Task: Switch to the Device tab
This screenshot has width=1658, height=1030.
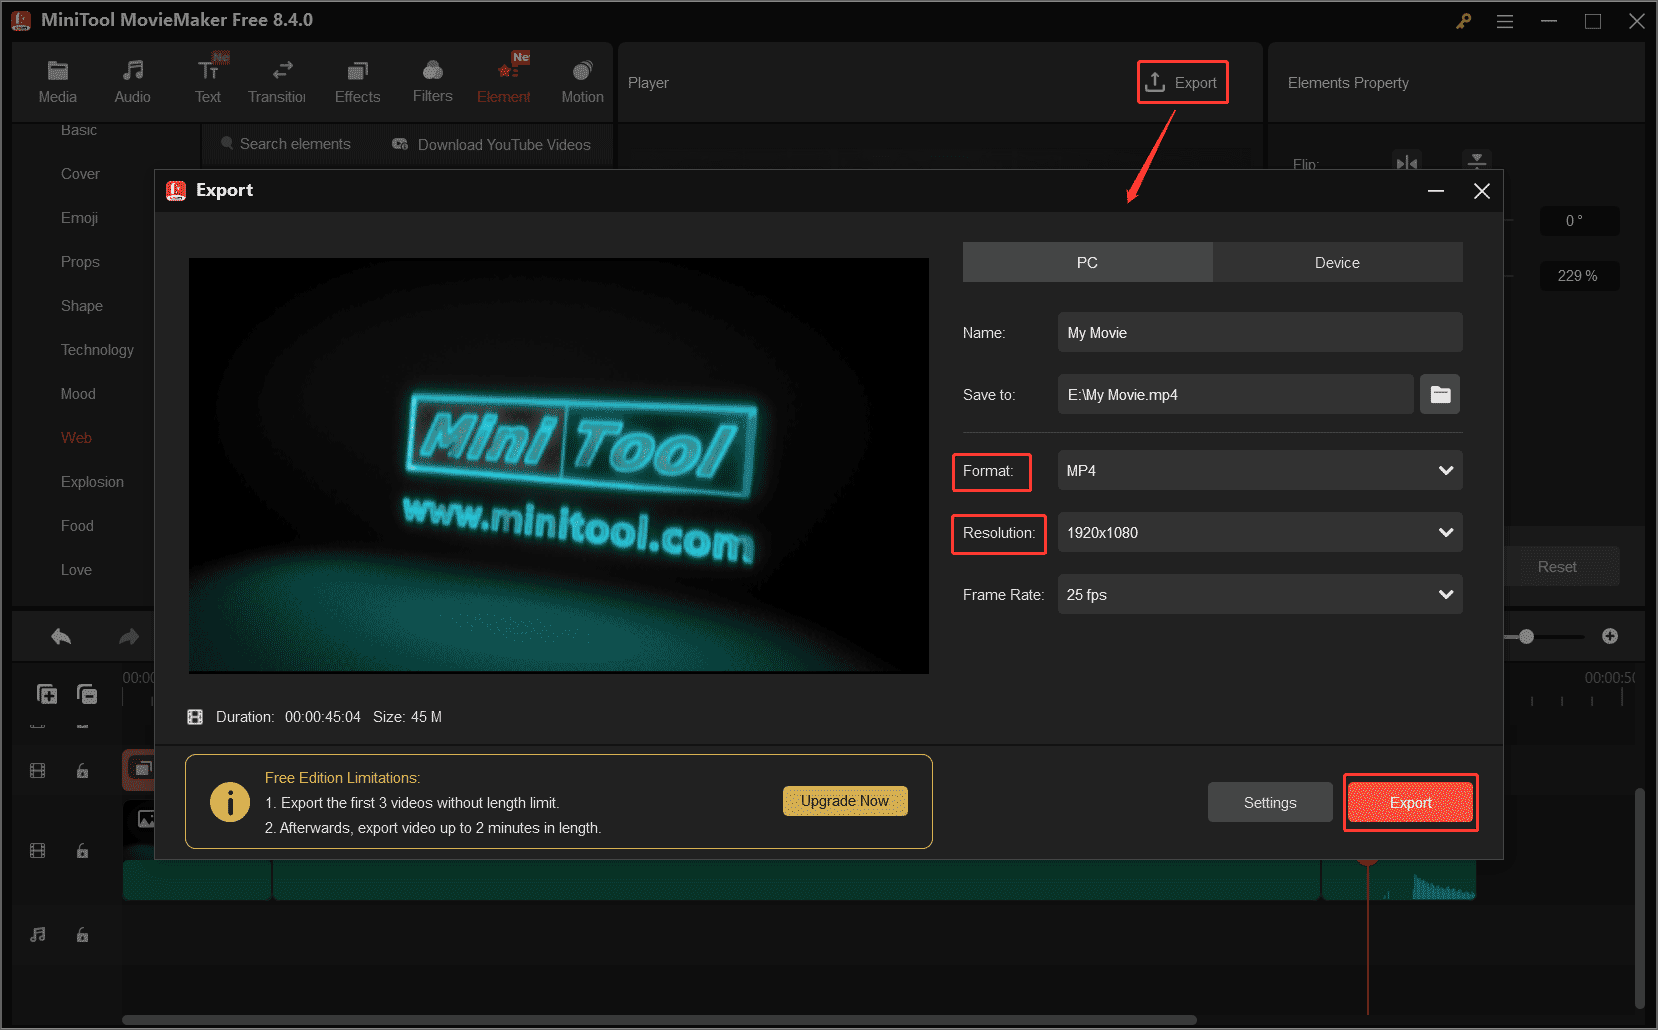Action: pyautogui.click(x=1337, y=262)
